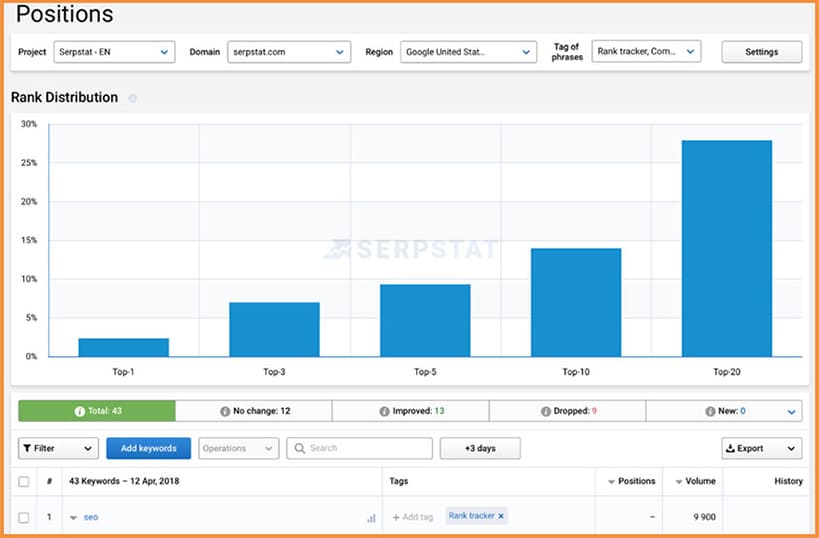The width and height of the screenshot is (819, 538).
Task: Switch to the New: 0 tab
Action: pyautogui.click(x=724, y=411)
